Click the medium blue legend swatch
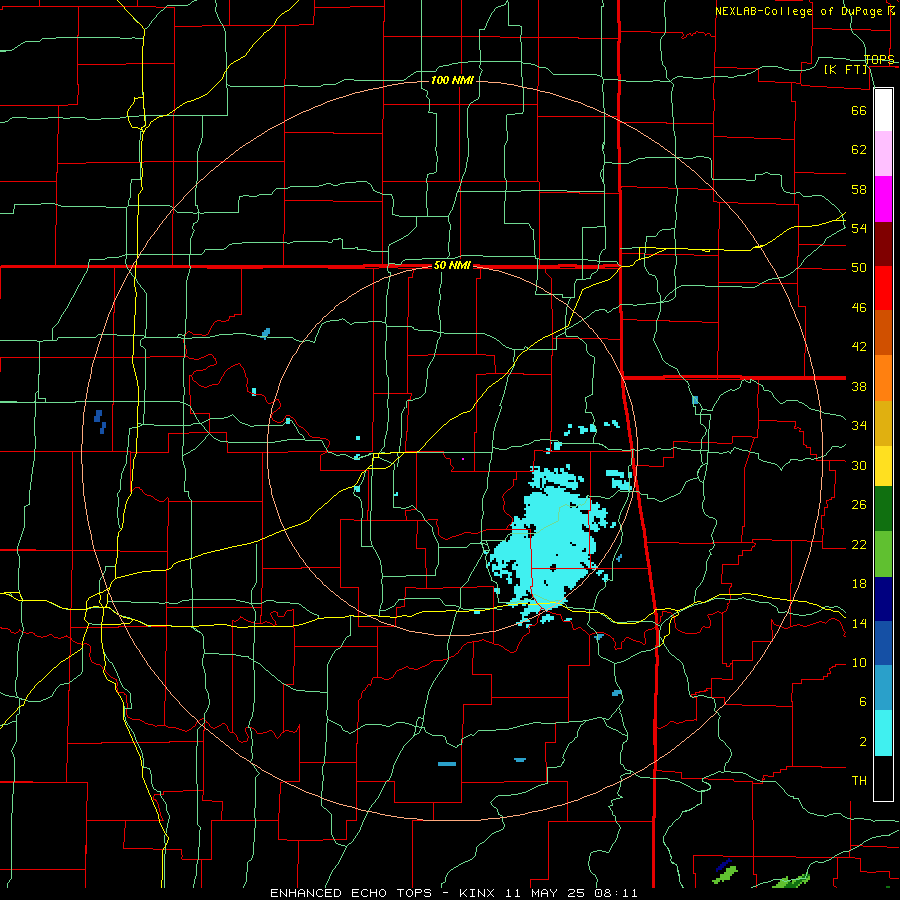Screen dimensions: 900x900 coord(883,643)
